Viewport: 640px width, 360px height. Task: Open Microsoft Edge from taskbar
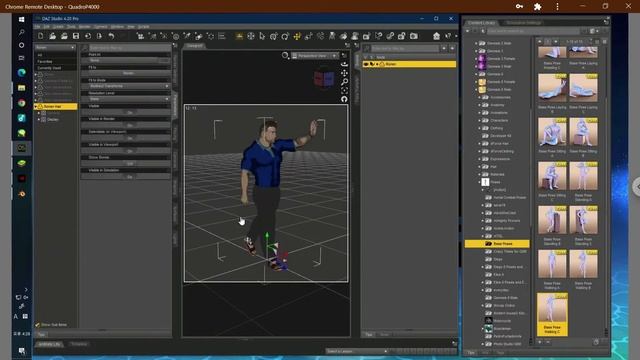click(22, 73)
